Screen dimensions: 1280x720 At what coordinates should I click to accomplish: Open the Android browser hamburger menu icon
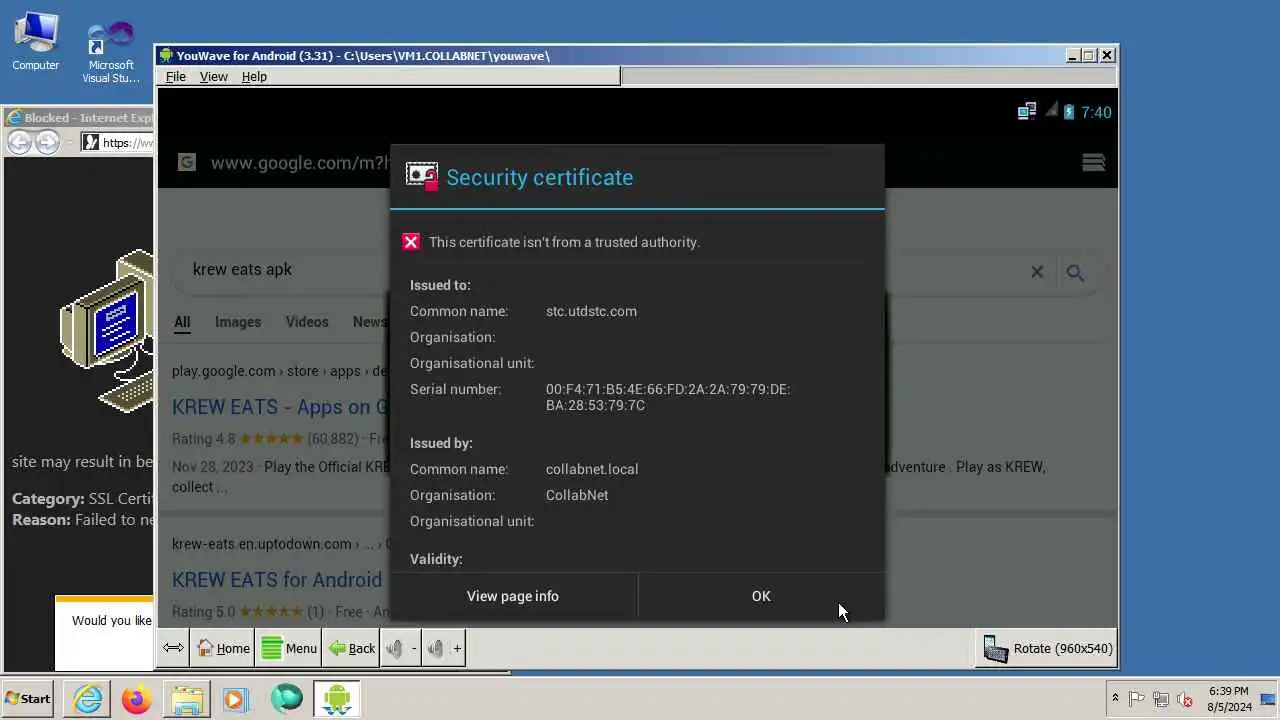click(1093, 162)
